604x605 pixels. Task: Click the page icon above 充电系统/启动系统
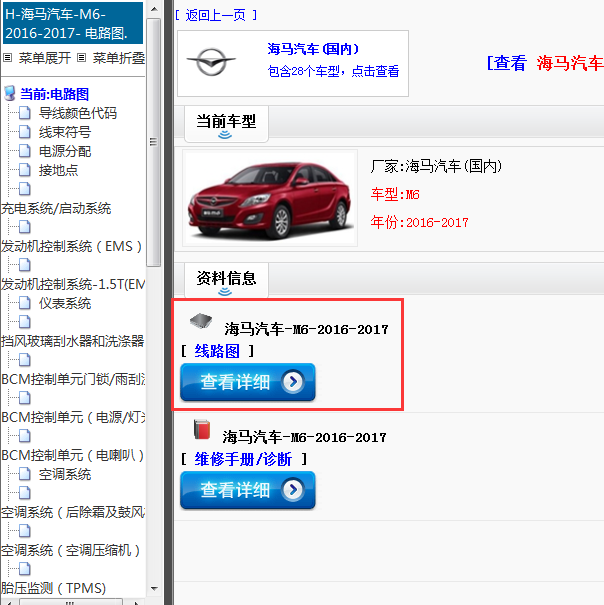pos(25,189)
